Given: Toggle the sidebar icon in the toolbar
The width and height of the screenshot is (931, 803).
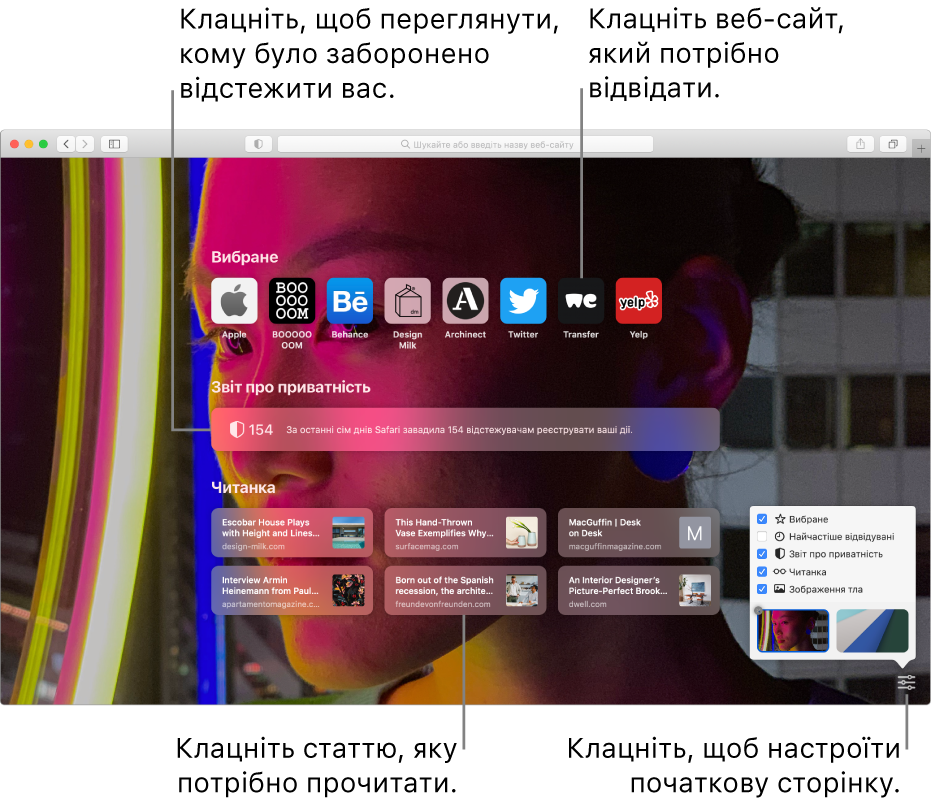Looking at the screenshot, I should click(x=114, y=143).
